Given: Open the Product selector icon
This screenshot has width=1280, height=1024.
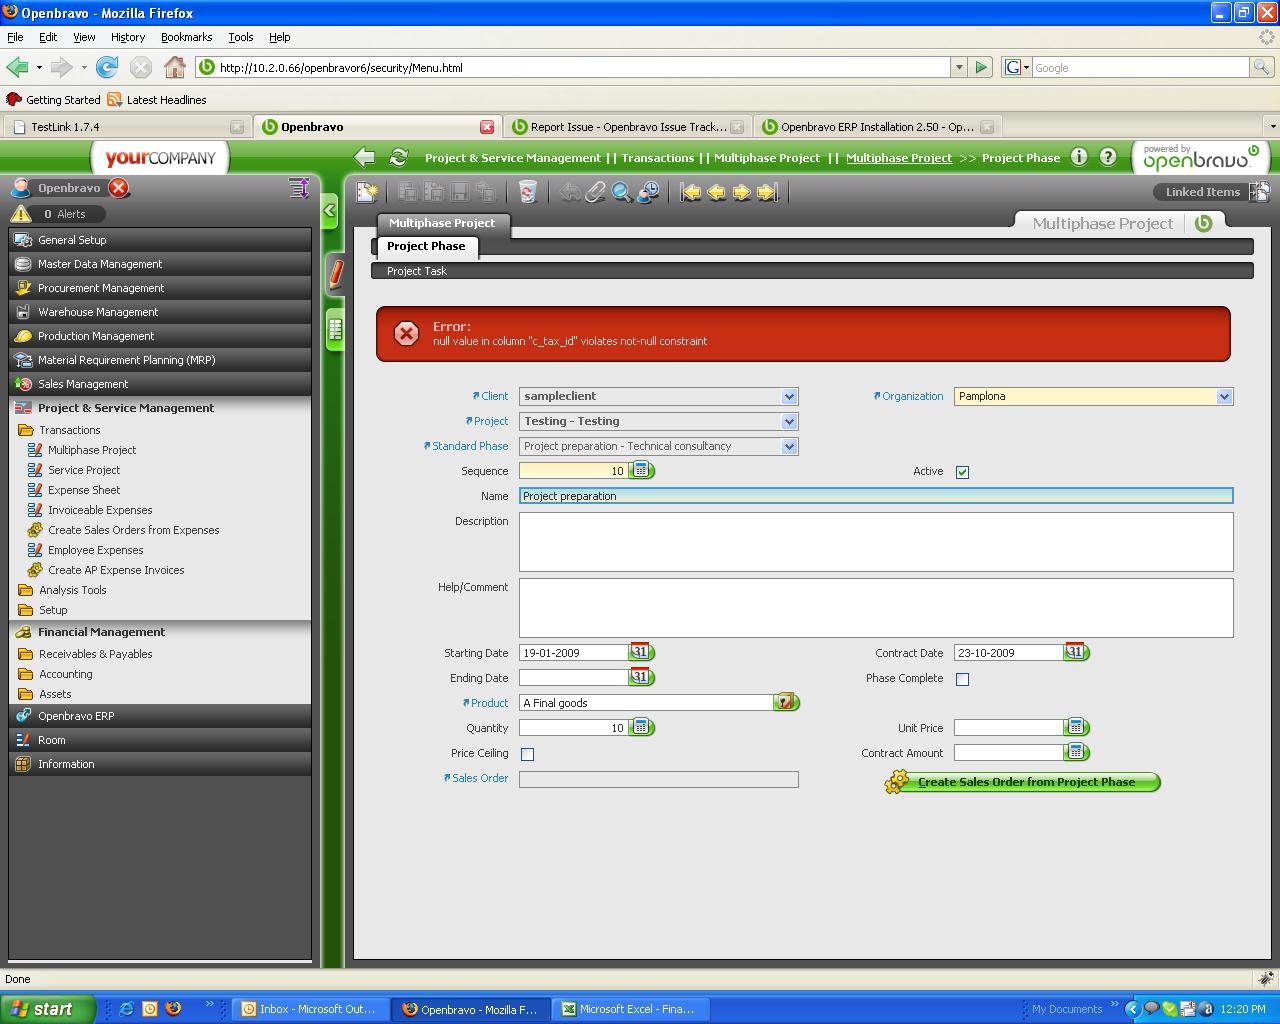Looking at the screenshot, I should click(x=786, y=703).
